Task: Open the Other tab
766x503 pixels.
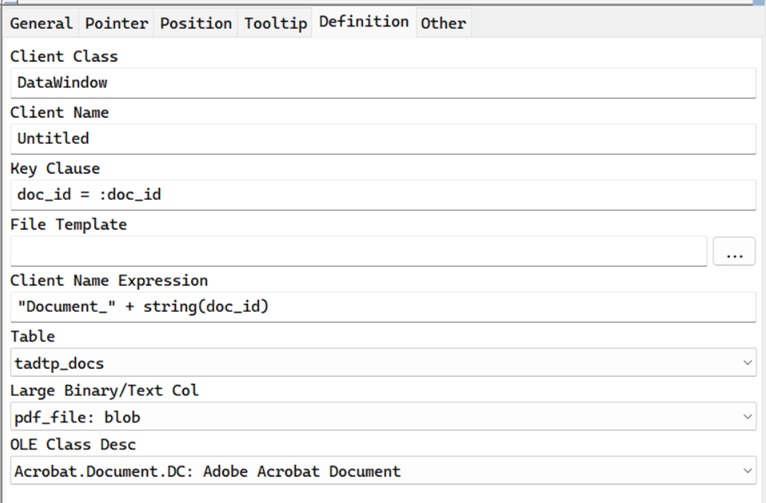Action: (443, 23)
